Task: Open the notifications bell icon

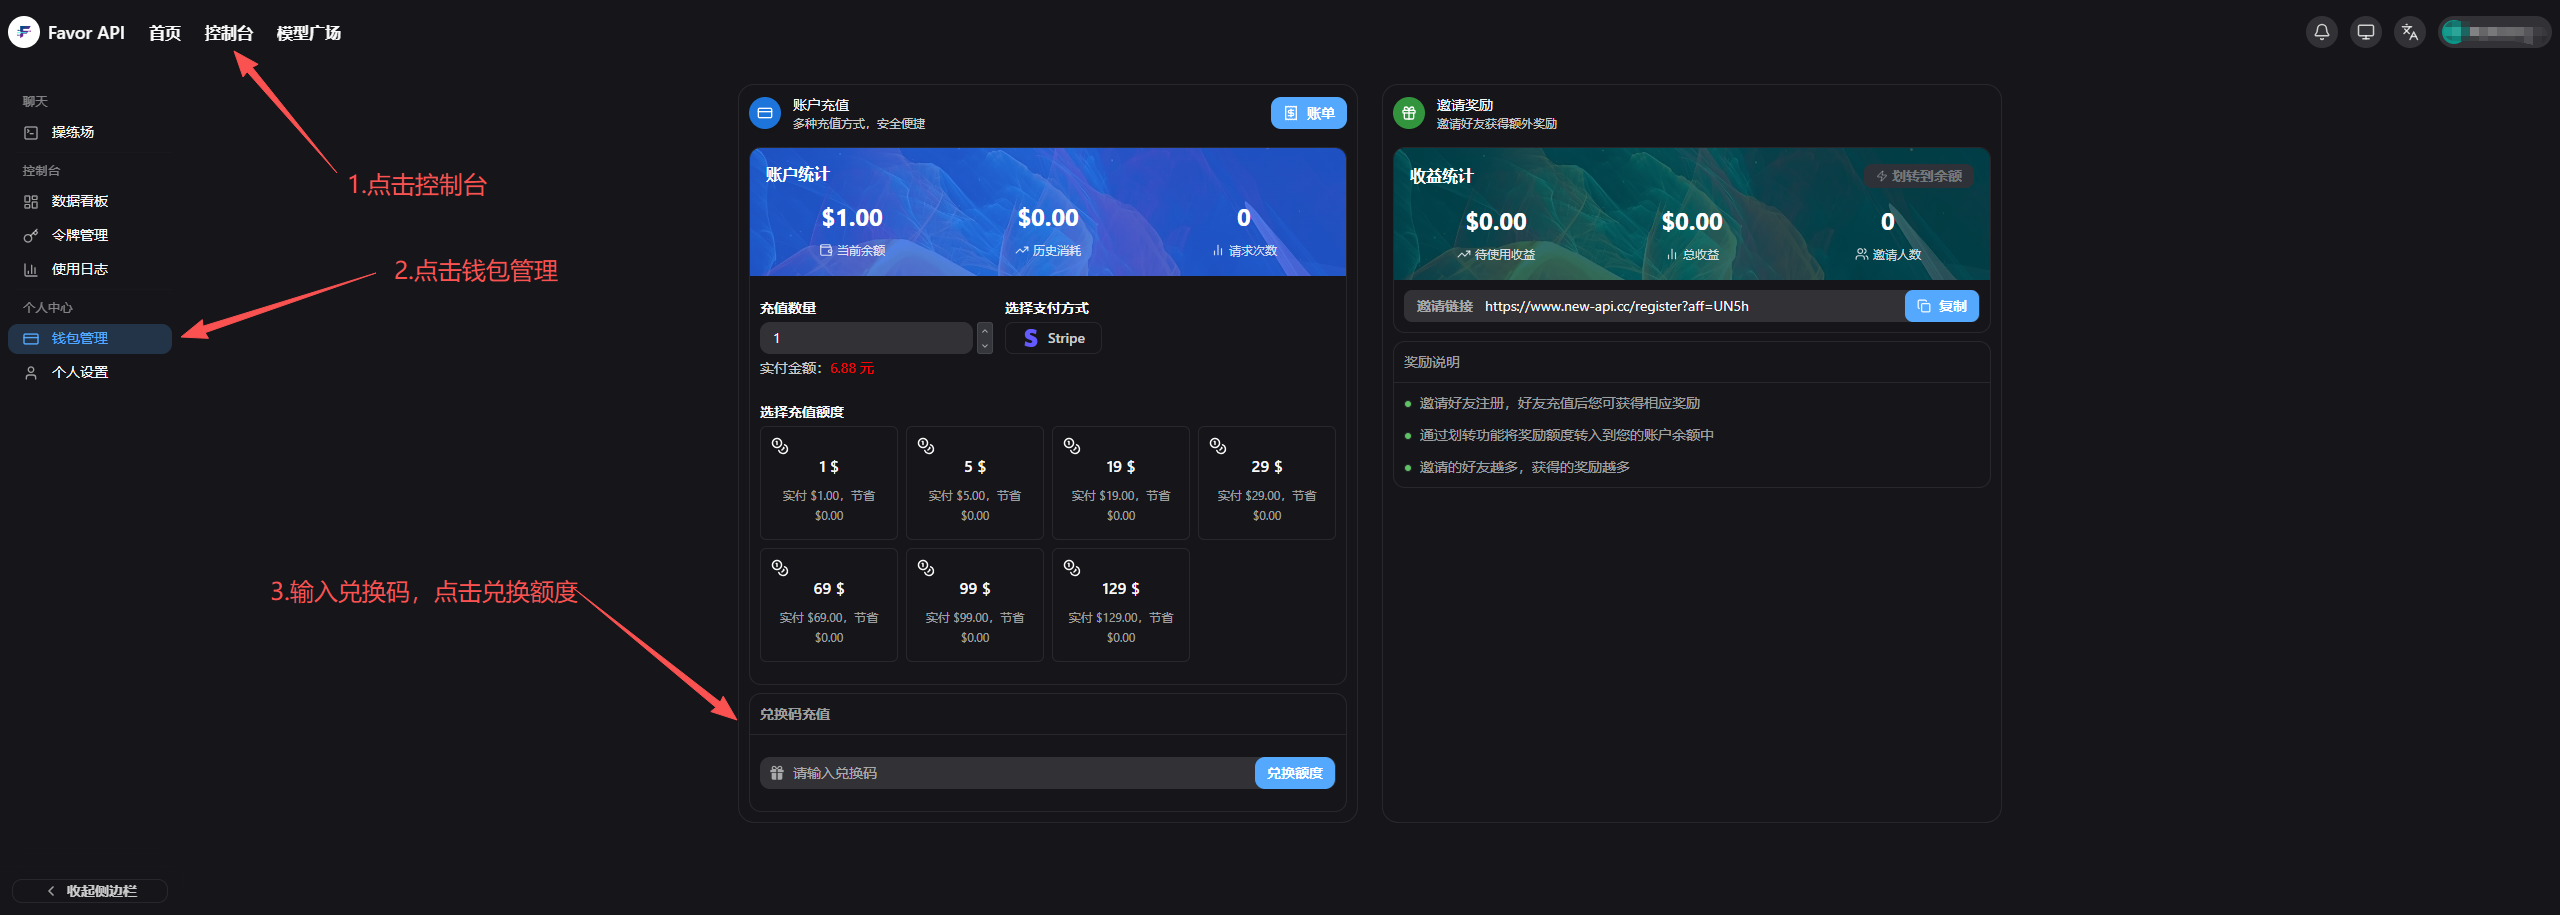Action: [2322, 32]
